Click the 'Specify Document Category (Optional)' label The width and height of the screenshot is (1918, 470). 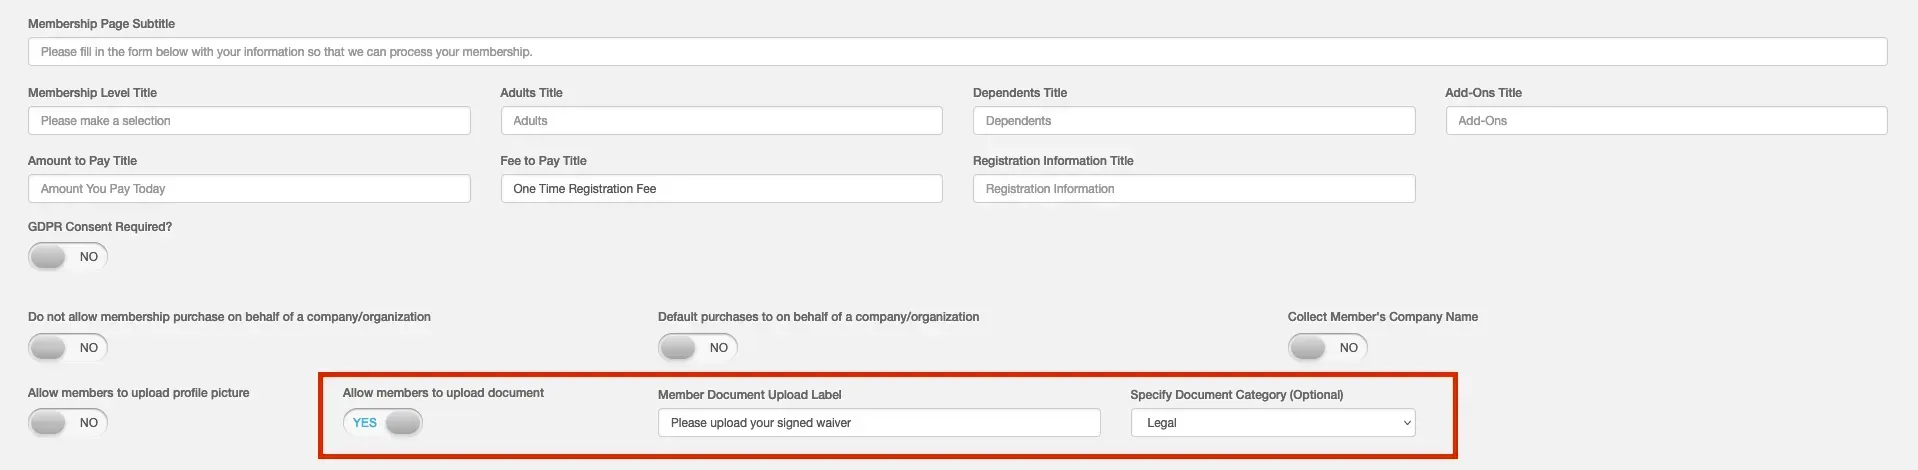point(1237,395)
